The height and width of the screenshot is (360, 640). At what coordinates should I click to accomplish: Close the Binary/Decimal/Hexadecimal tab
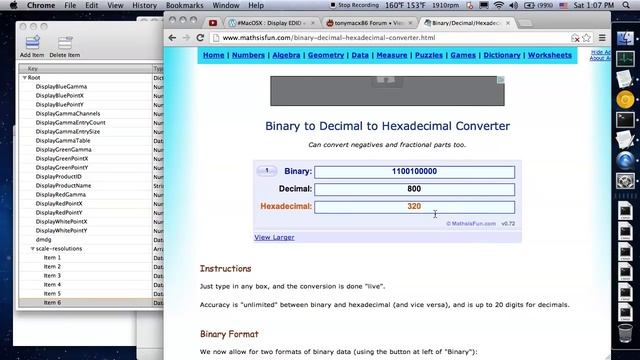point(508,23)
